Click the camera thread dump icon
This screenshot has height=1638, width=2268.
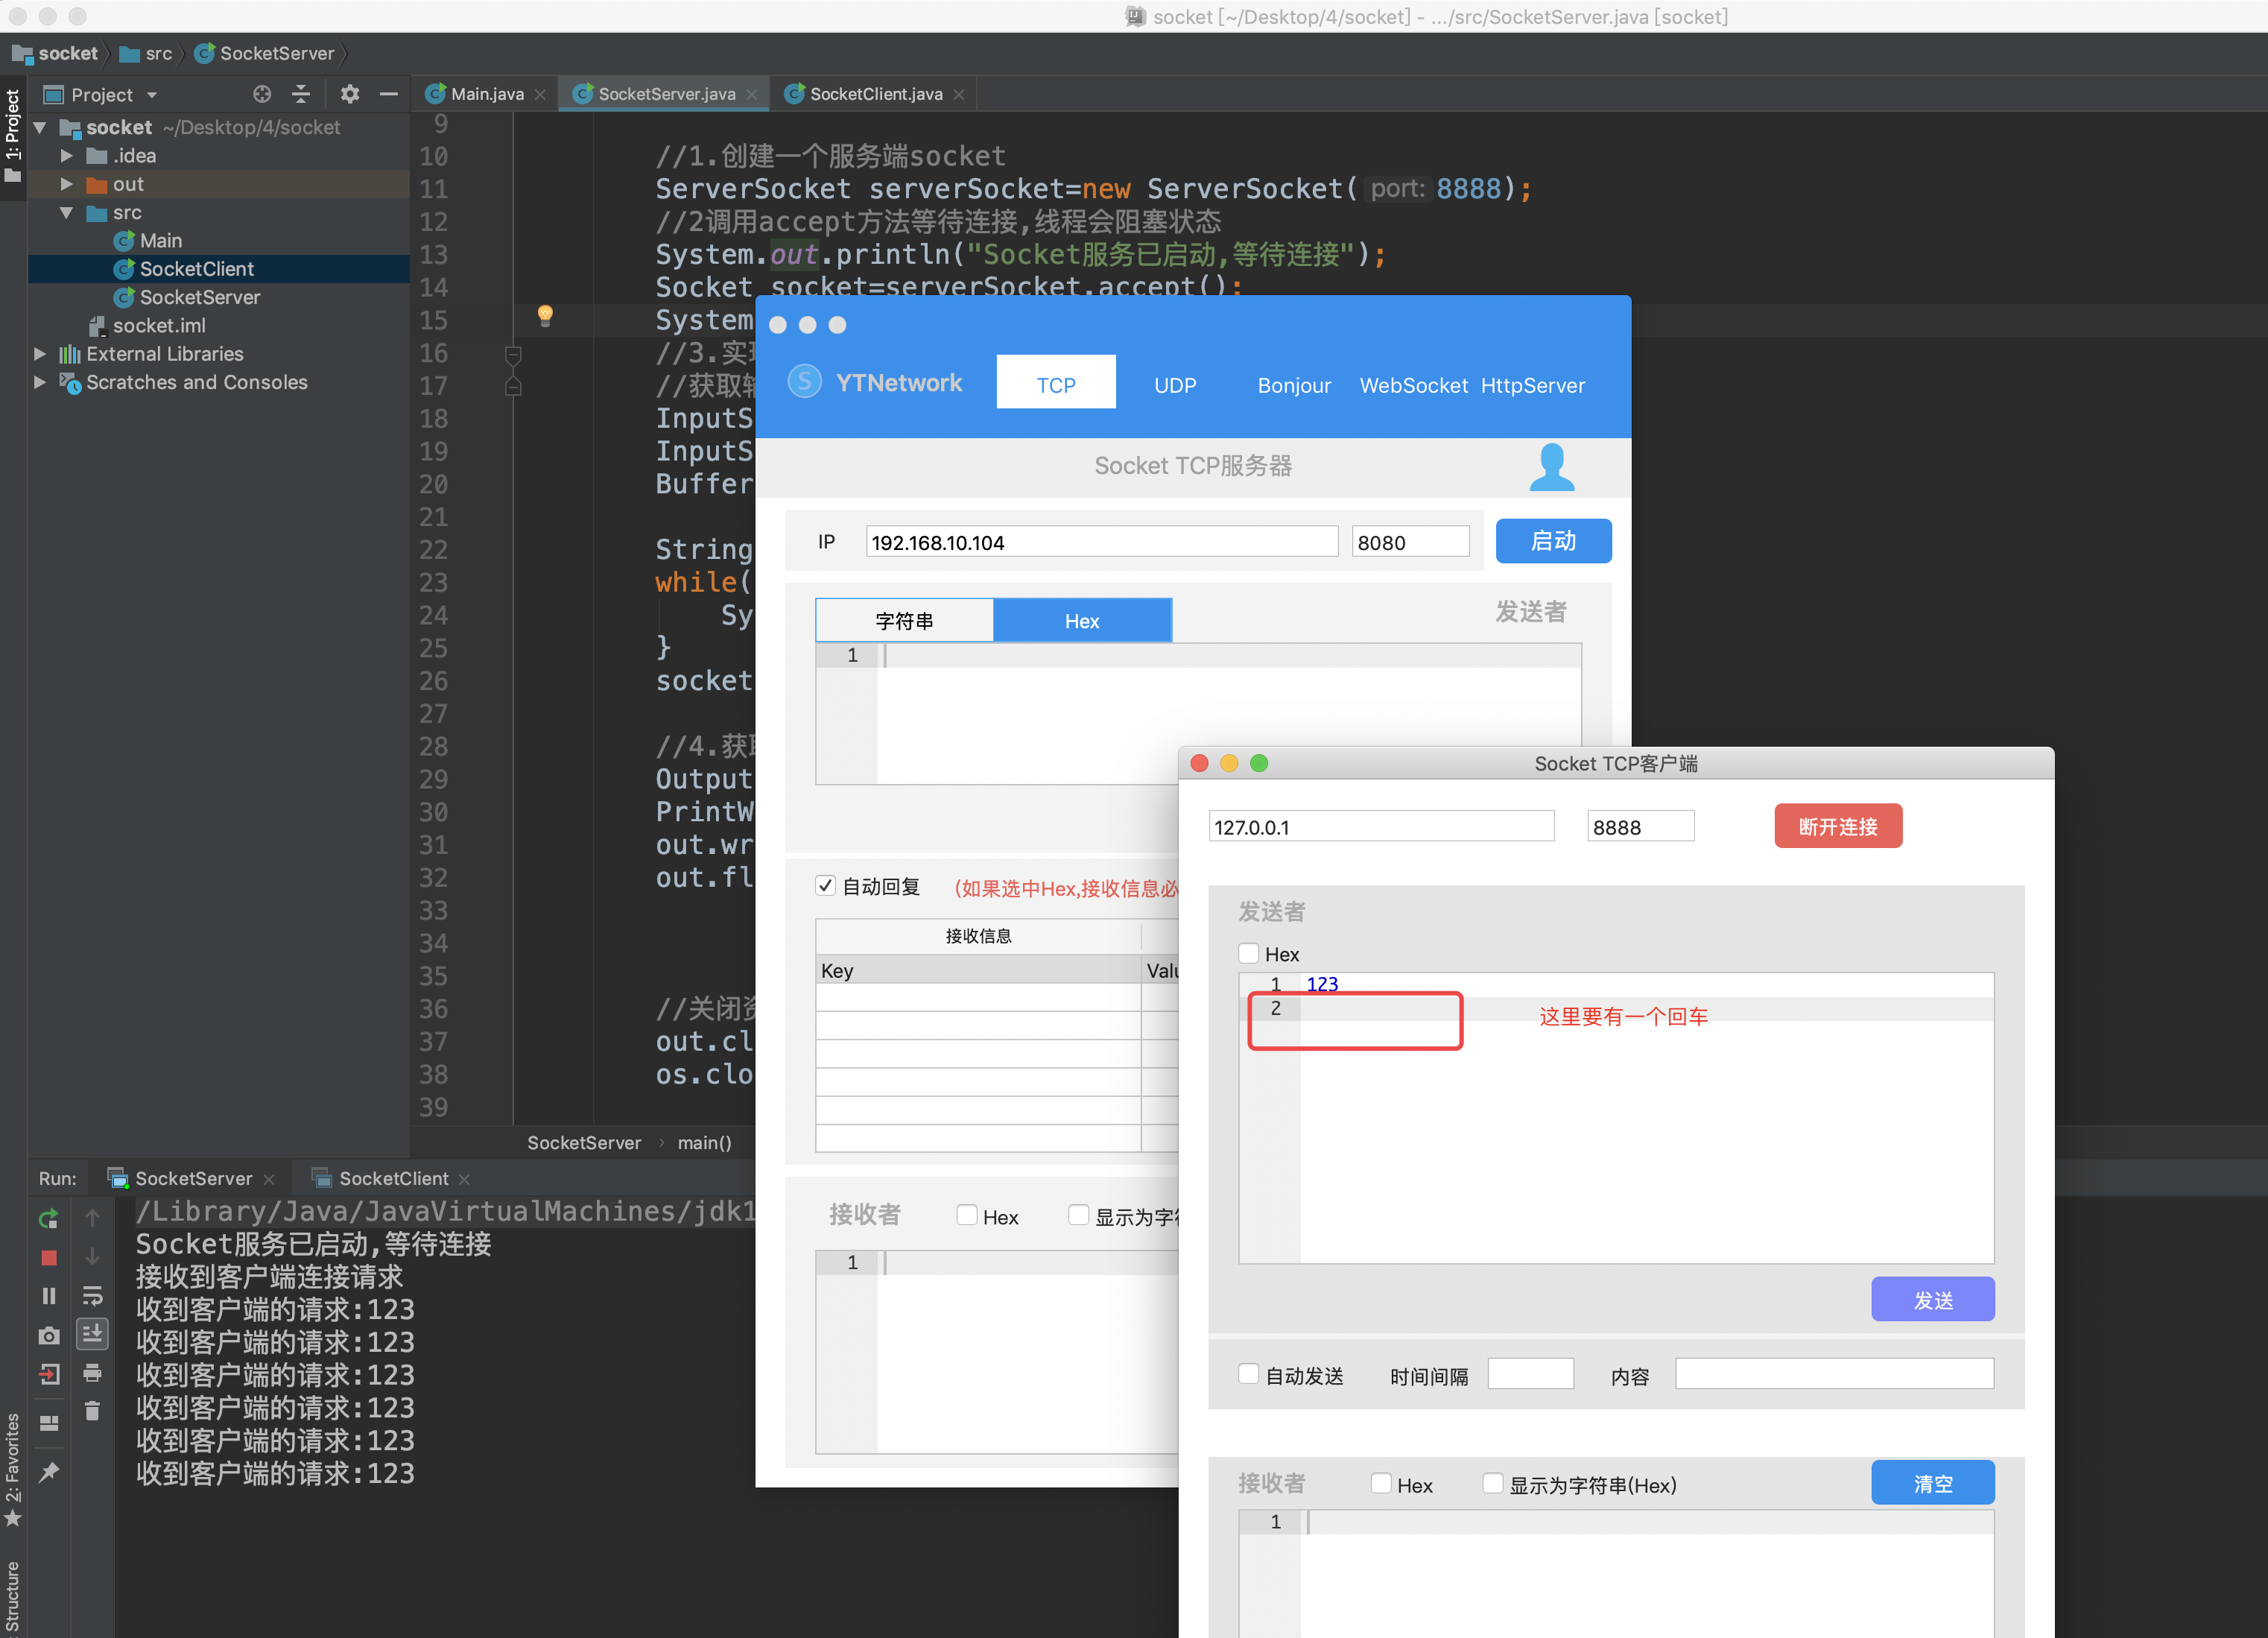point(48,1336)
